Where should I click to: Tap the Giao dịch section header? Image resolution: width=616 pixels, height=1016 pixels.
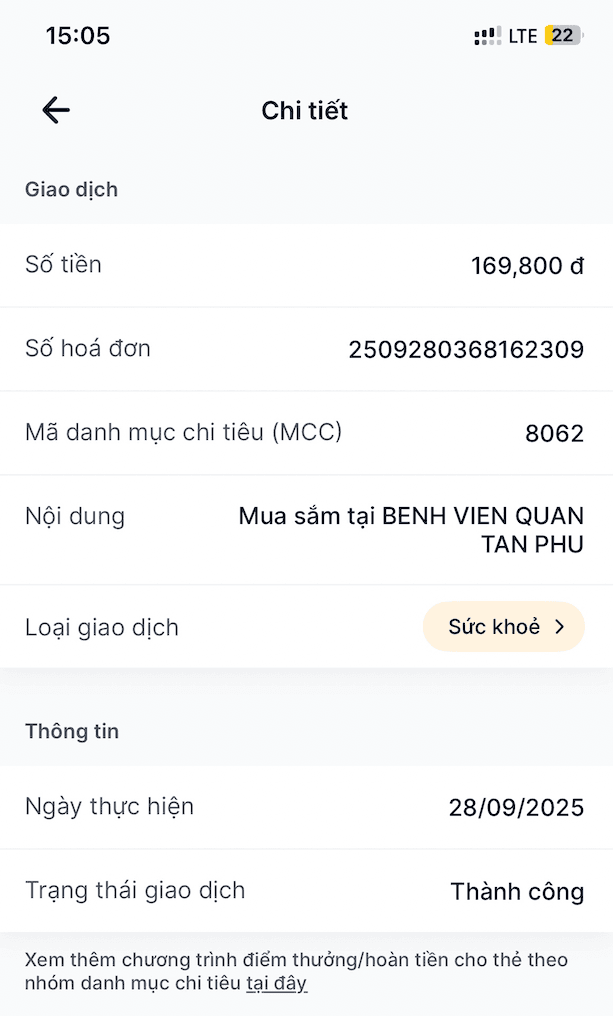click(71, 189)
